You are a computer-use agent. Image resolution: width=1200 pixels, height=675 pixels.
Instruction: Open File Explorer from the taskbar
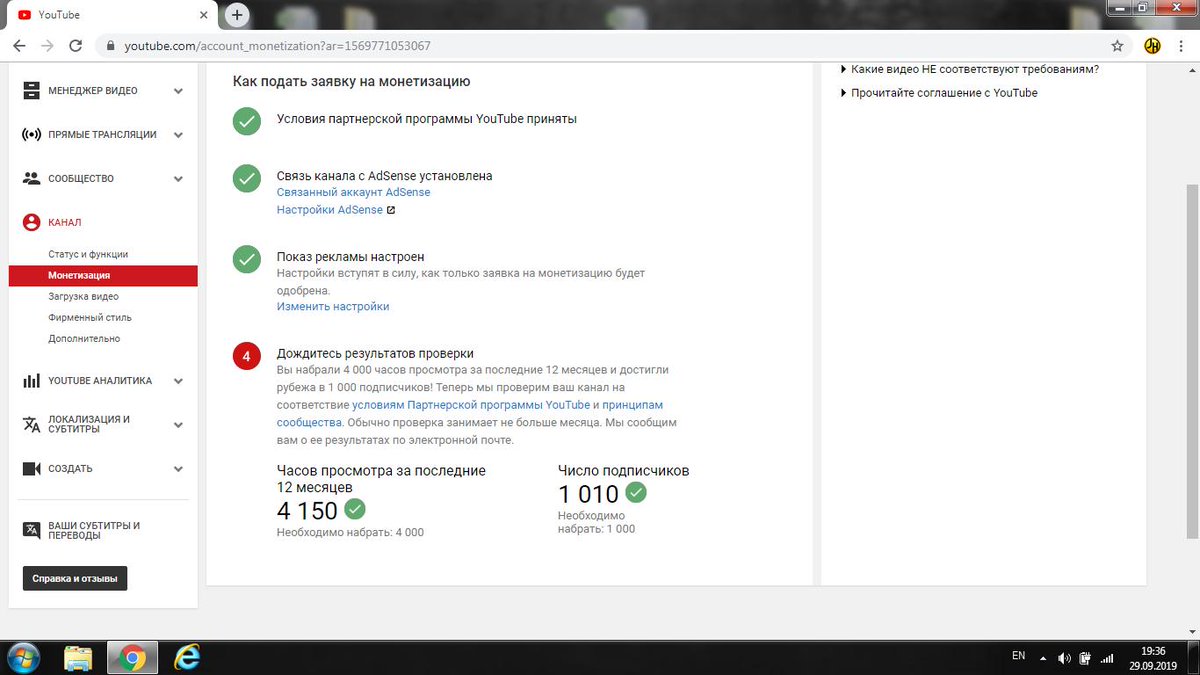pos(79,658)
